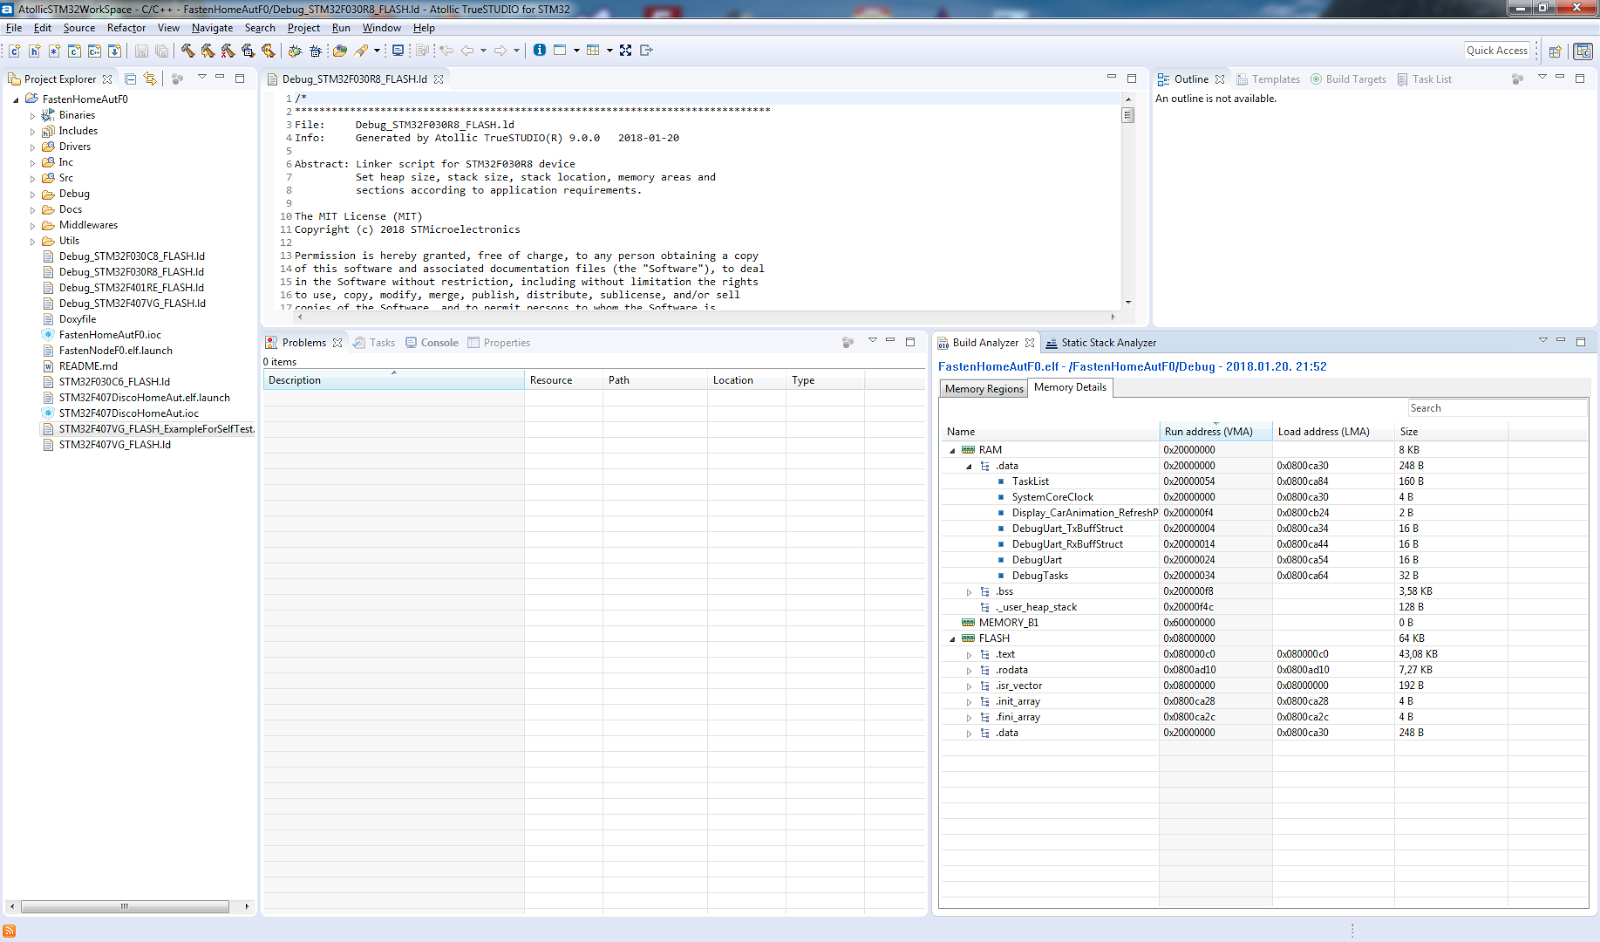Sort by the Run address (VMA) column header
The height and width of the screenshot is (942, 1600).
(1215, 432)
